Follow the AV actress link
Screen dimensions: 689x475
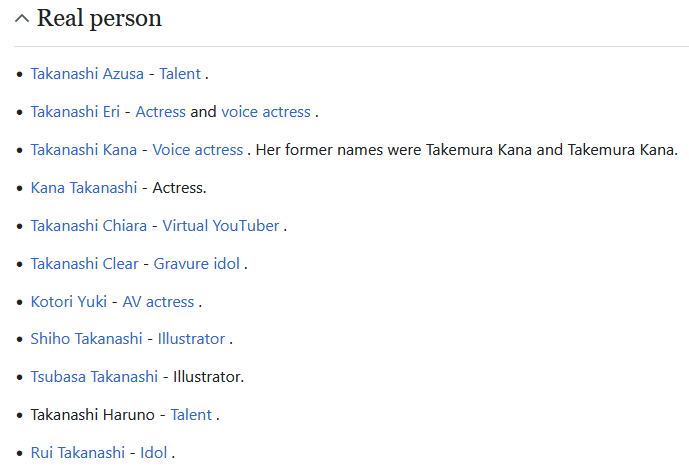[158, 302]
